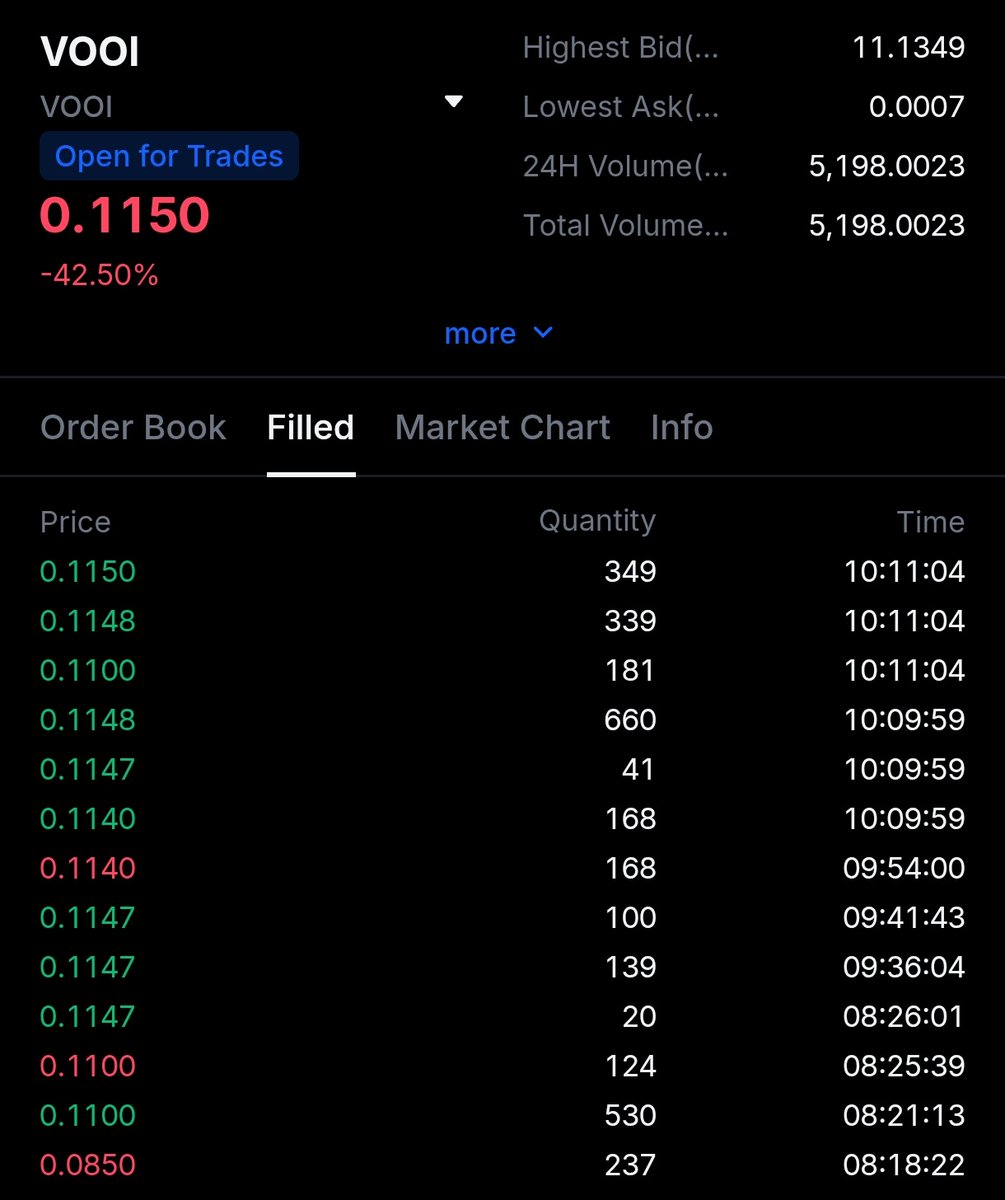Click the -42.50% price change value

[99, 275]
